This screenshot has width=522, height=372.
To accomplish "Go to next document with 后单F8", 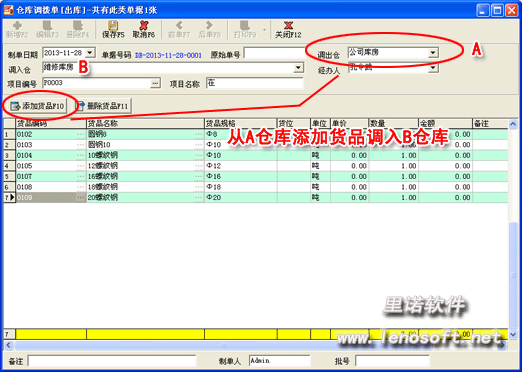I will pos(209,29).
